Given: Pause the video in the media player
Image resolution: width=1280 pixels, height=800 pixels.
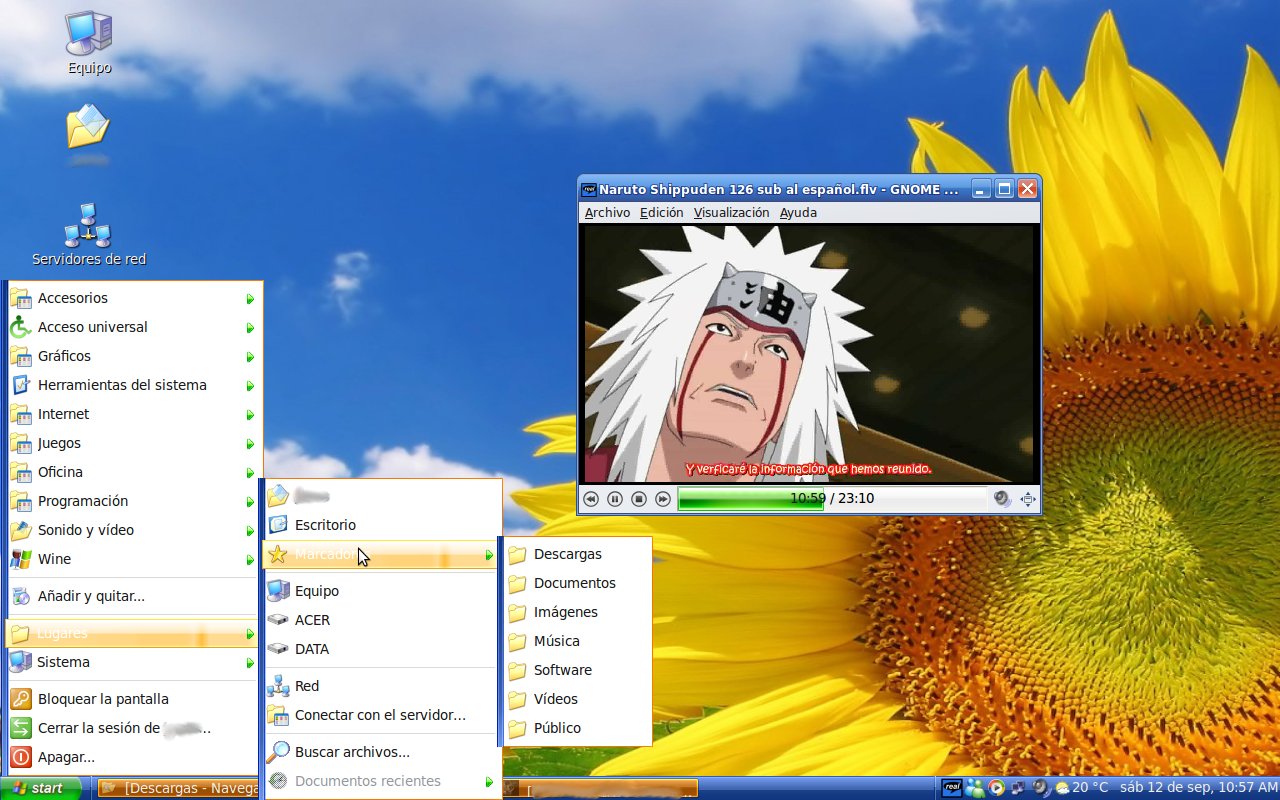Looking at the screenshot, I should click(x=615, y=499).
